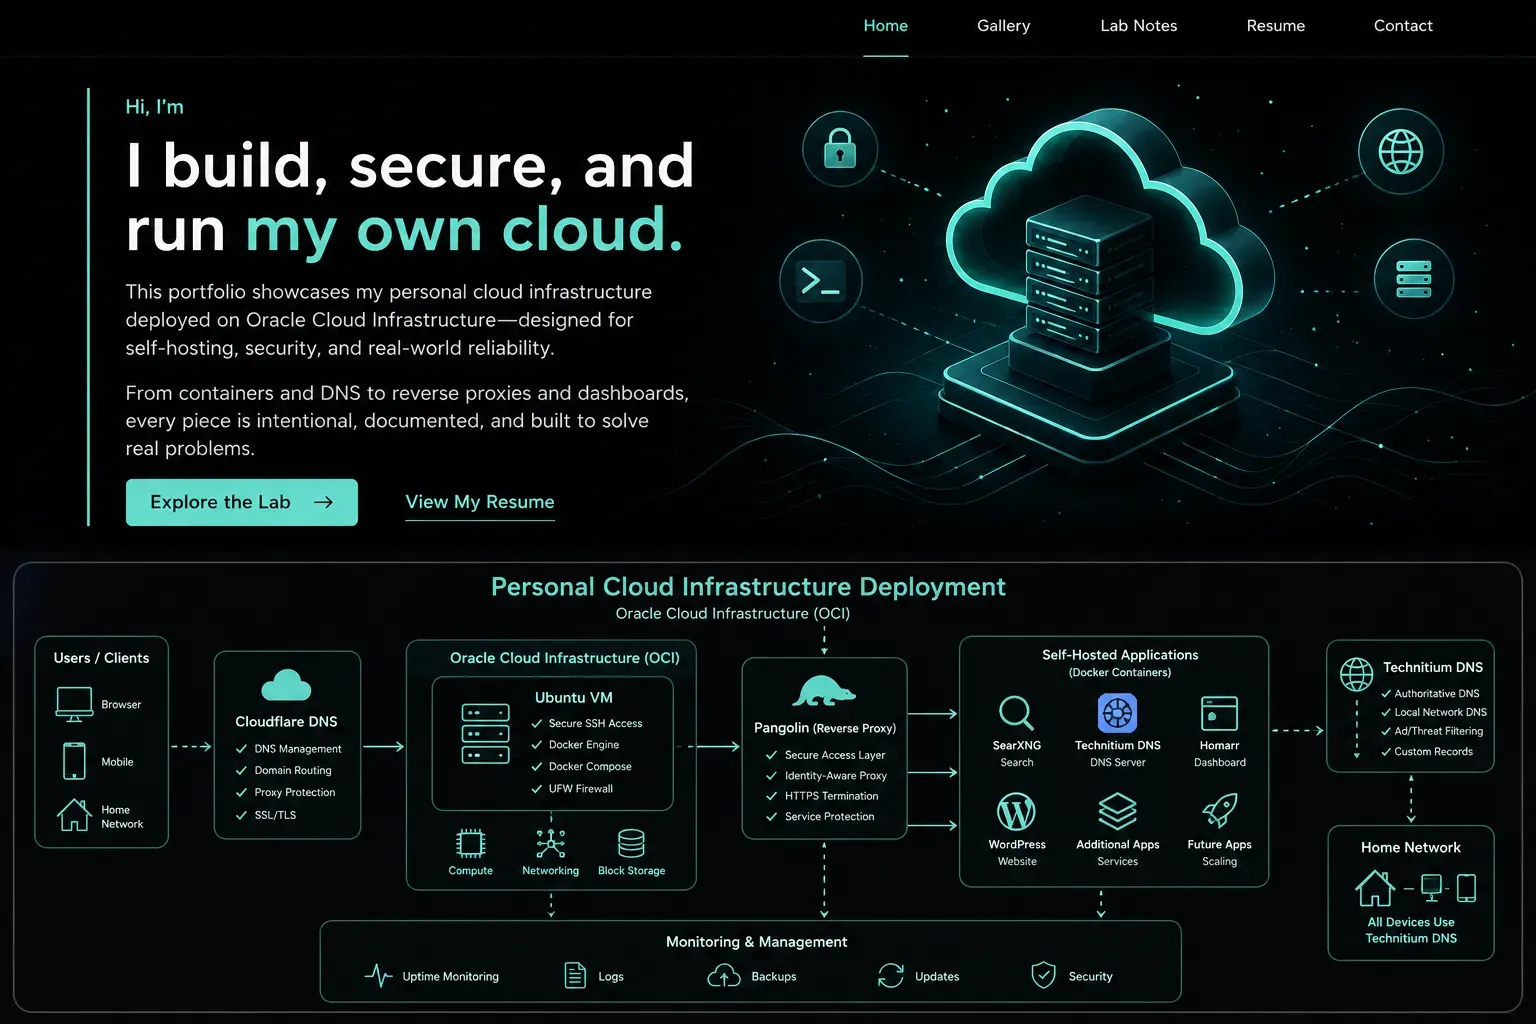This screenshot has height=1024, width=1536.
Task: Click the Hi, I'm greeting text
Action: 154,107
